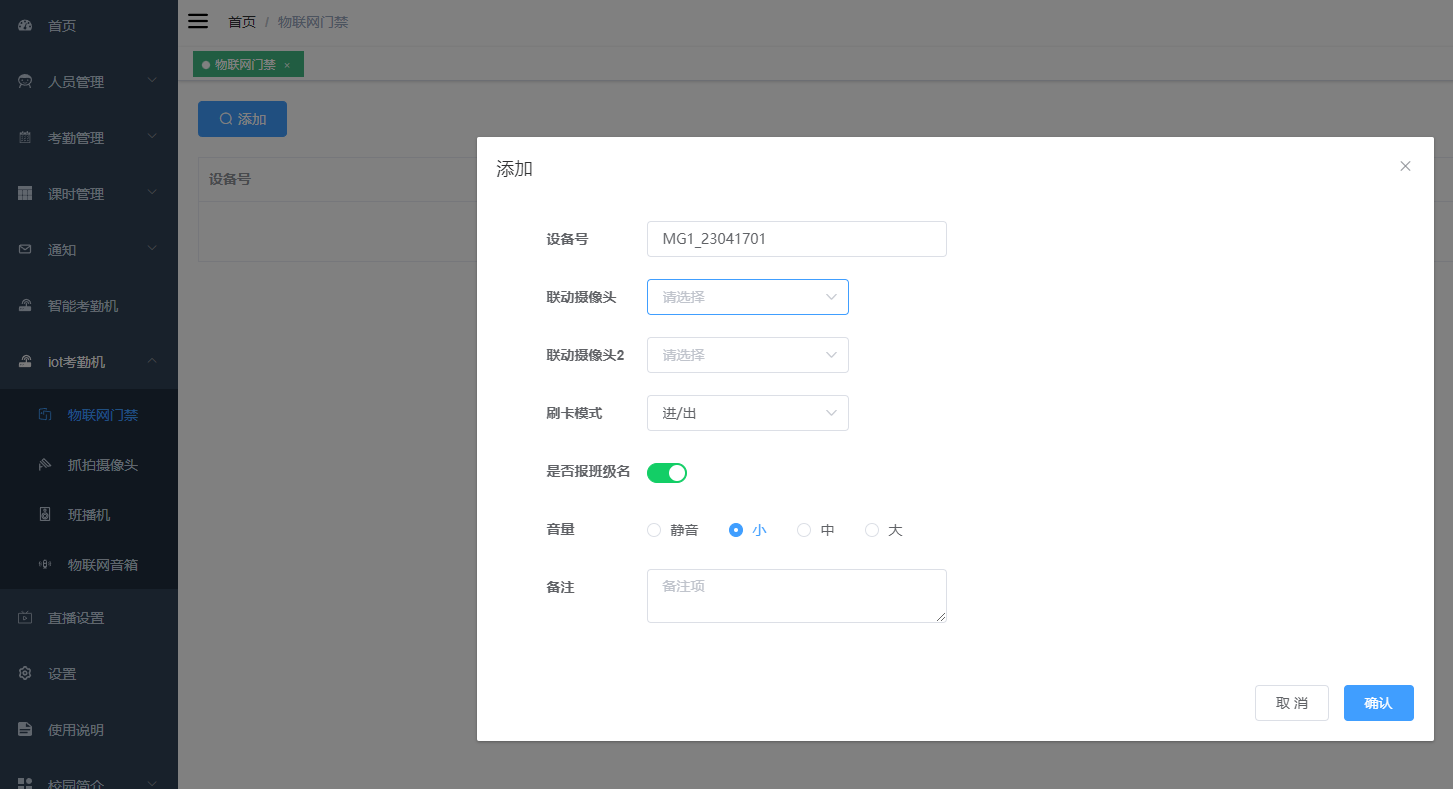Open 人员管理 via its people icon
Viewport: 1453px width, 789px height.
pyautogui.click(x=24, y=81)
